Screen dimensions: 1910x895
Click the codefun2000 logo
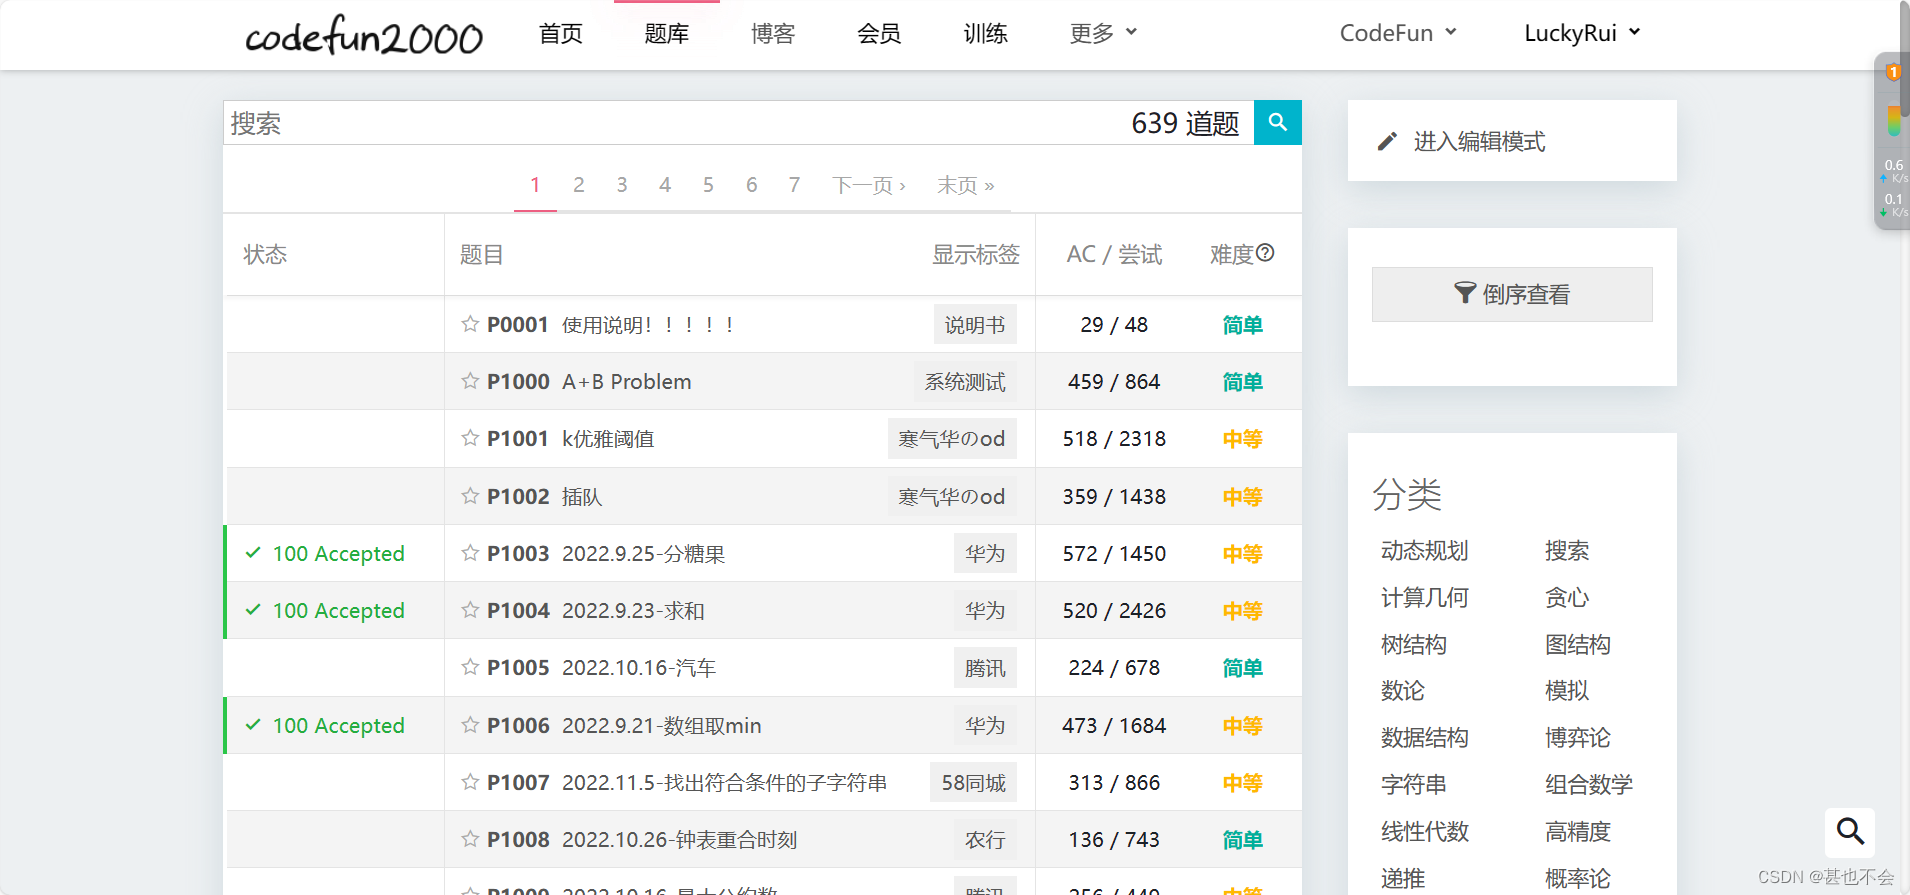coord(364,36)
